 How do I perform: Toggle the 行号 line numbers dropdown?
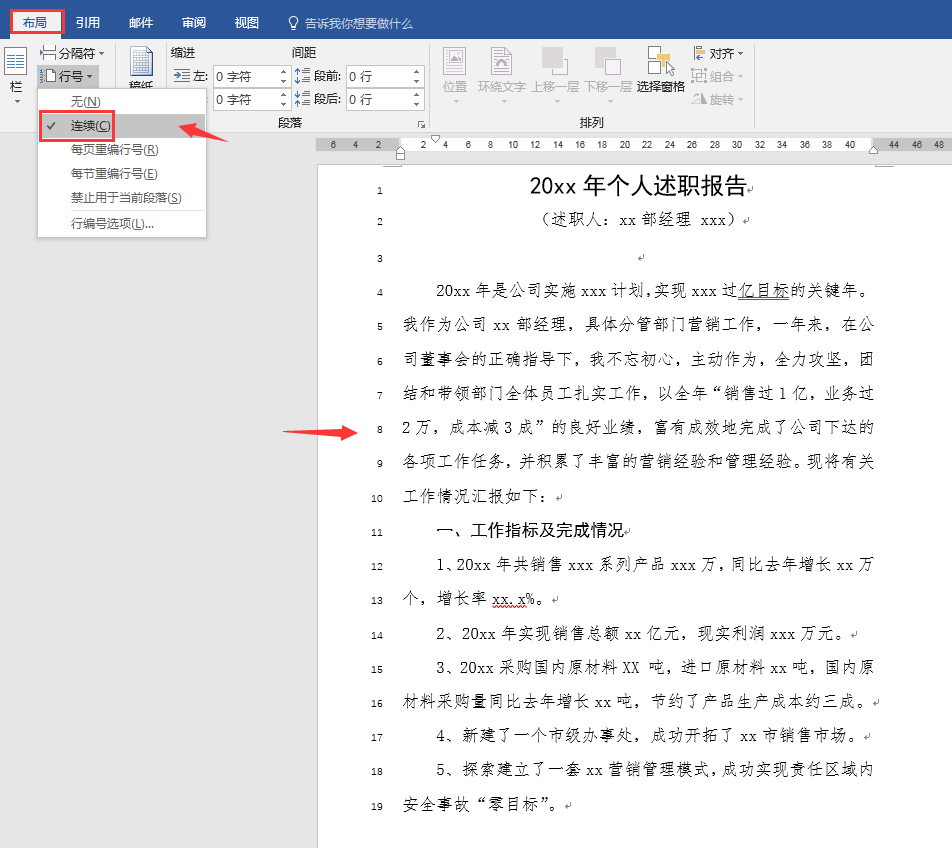pos(67,76)
